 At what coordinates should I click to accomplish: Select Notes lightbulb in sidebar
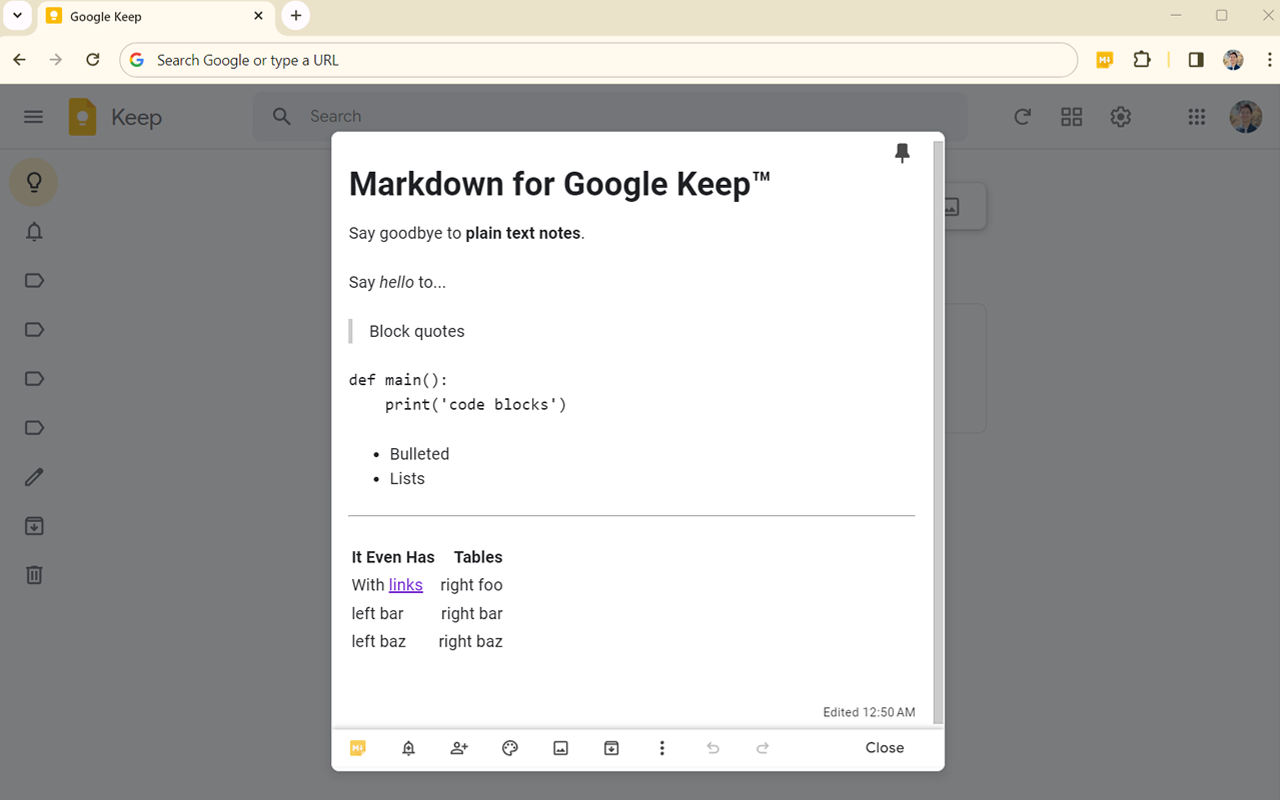point(34,182)
